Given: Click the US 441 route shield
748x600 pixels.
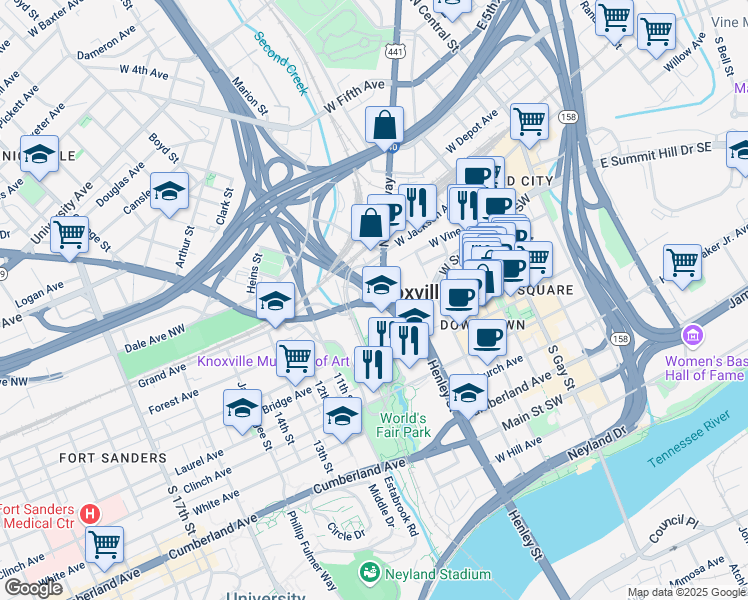Looking at the screenshot, I should 395,52.
